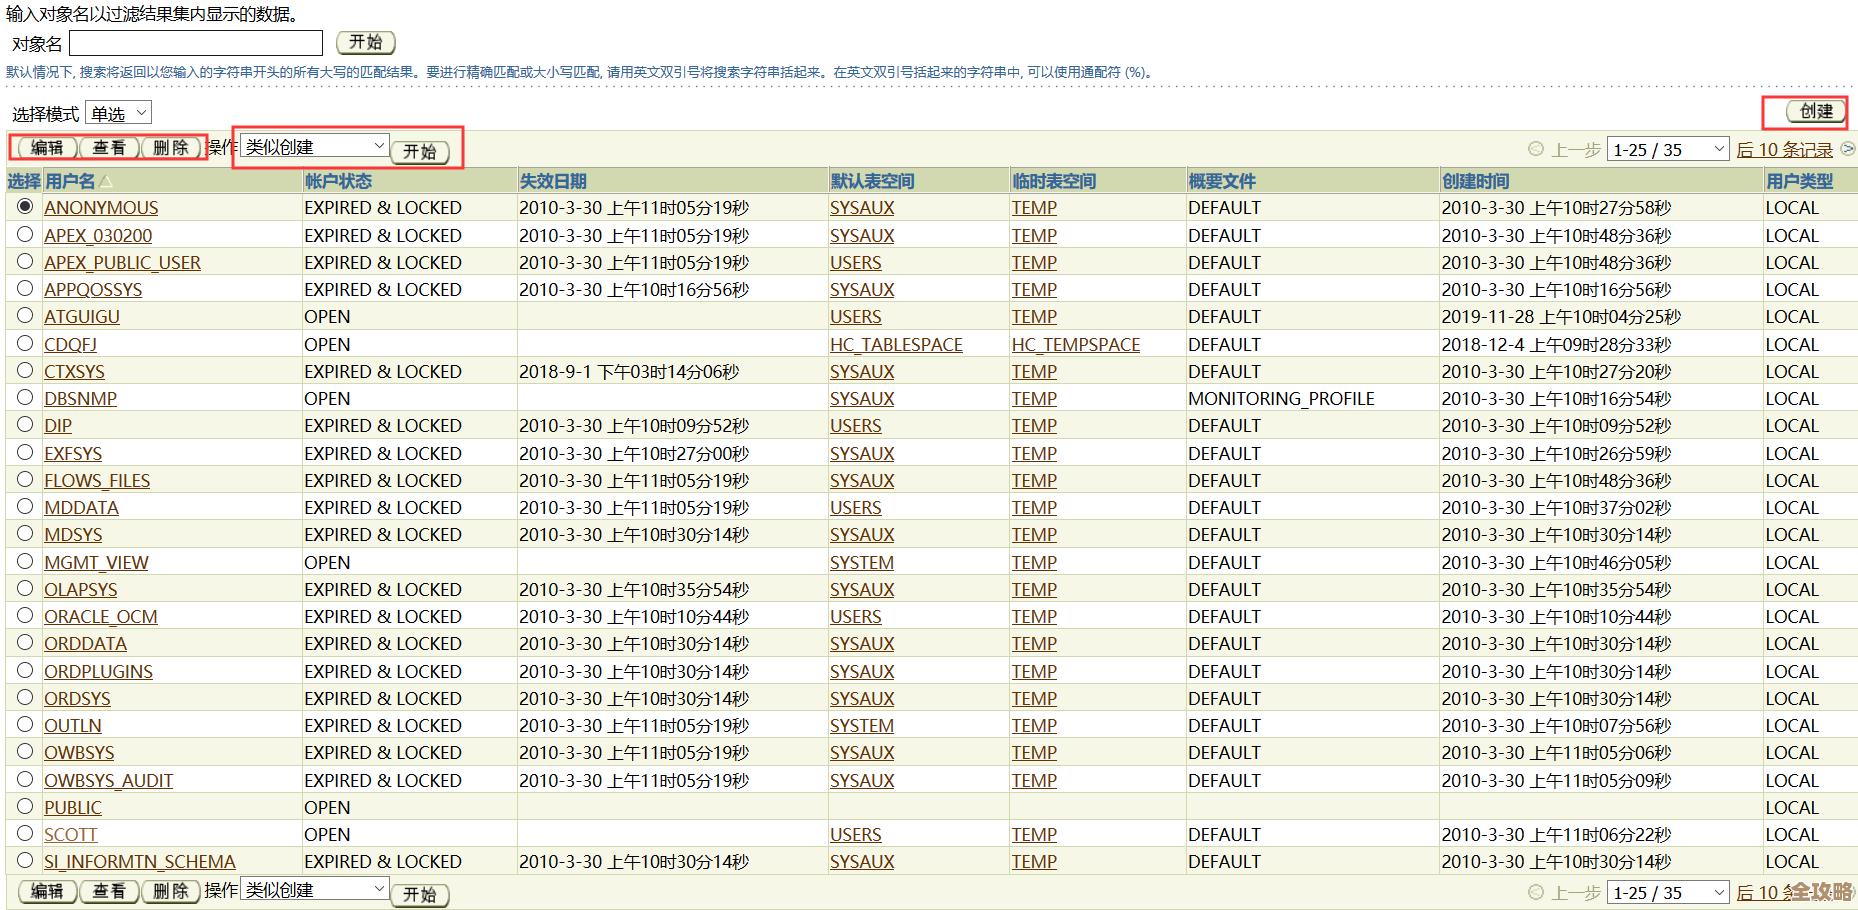The image size is (1858, 910).
Task: Select the radio button for PUBLIC user
Action: pos(25,806)
